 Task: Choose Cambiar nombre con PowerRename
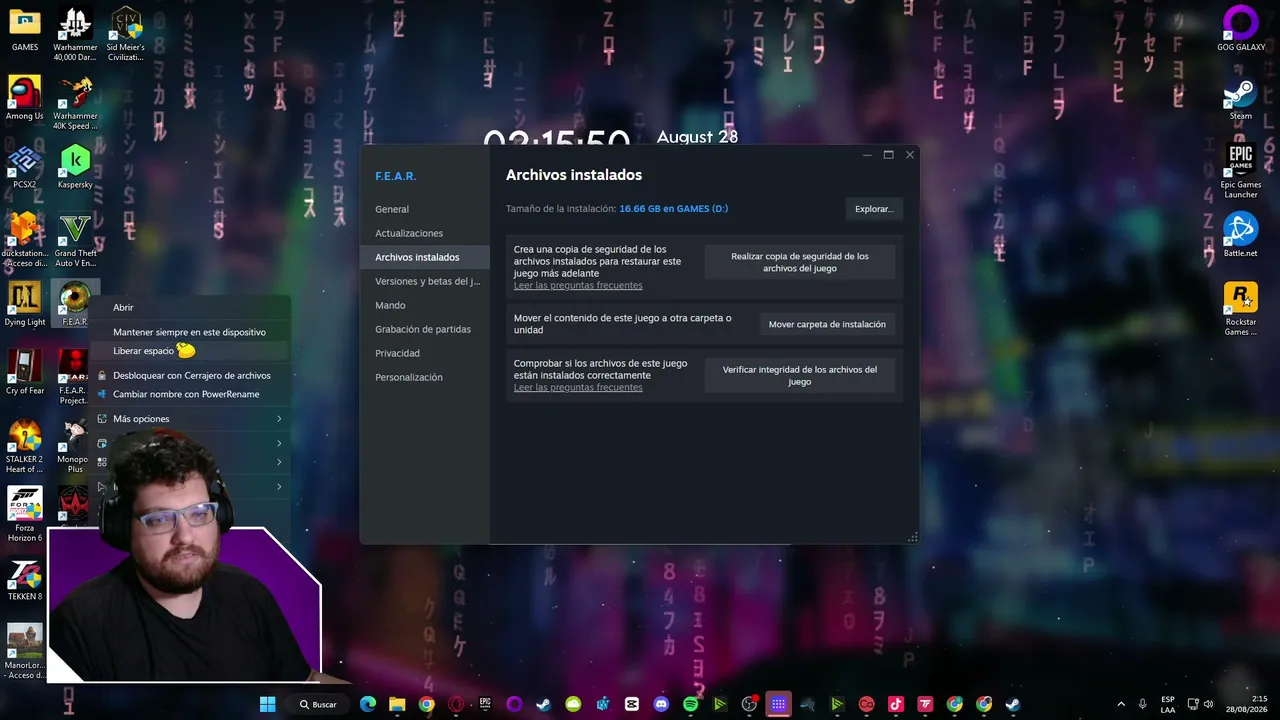coord(189,394)
